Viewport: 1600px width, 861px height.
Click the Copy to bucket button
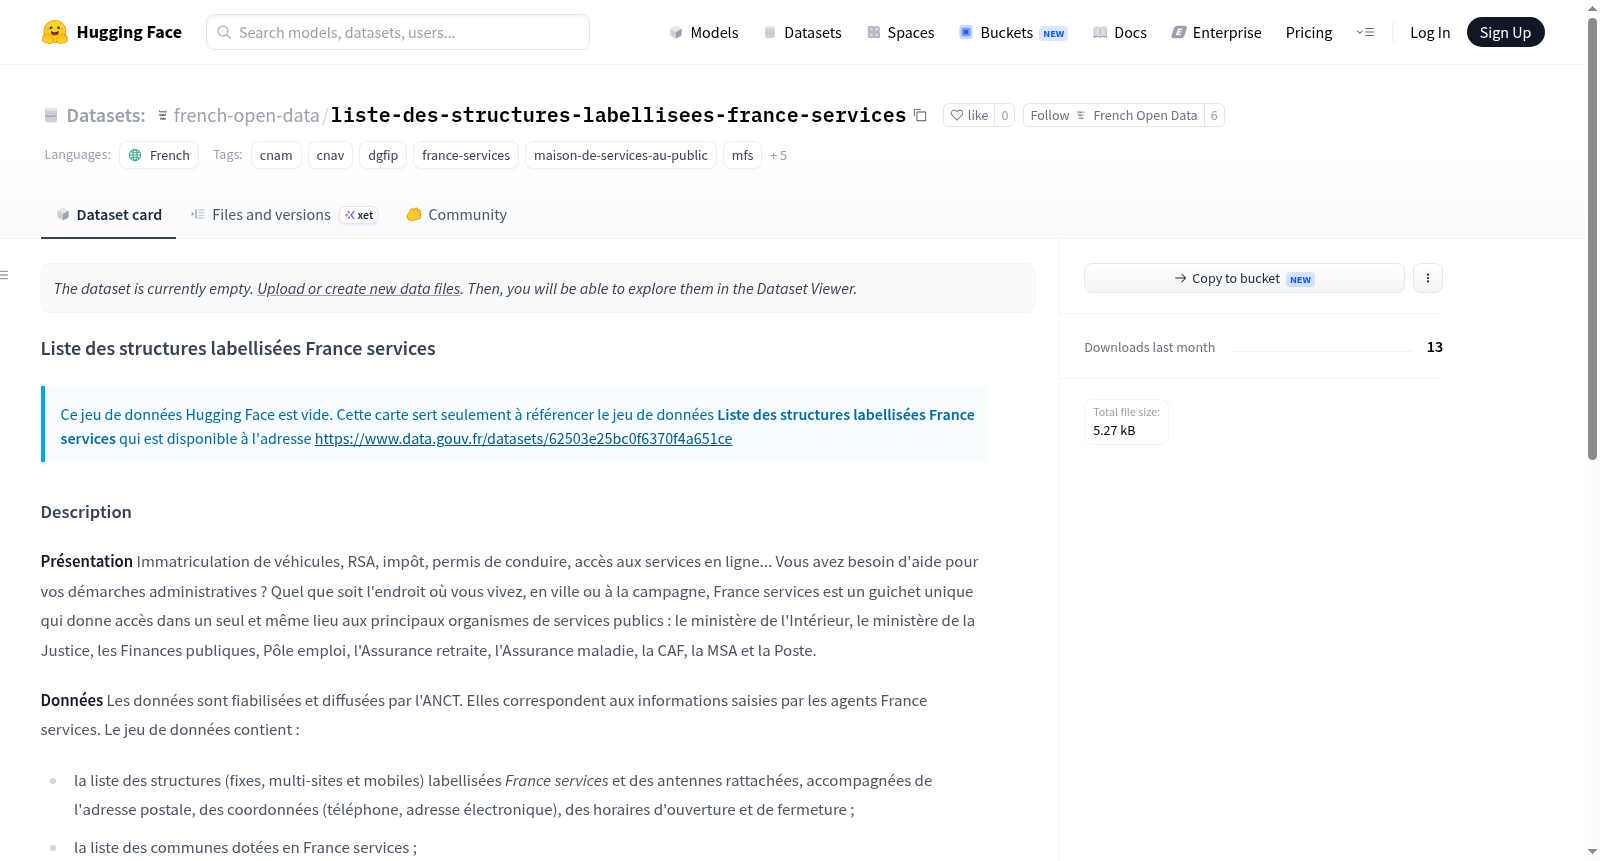1244,278
